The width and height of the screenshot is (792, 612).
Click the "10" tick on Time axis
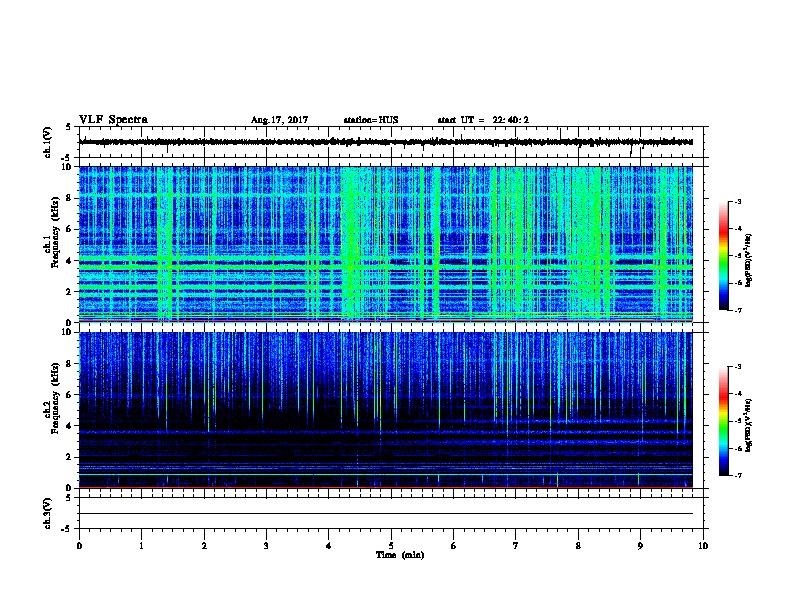point(703,546)
